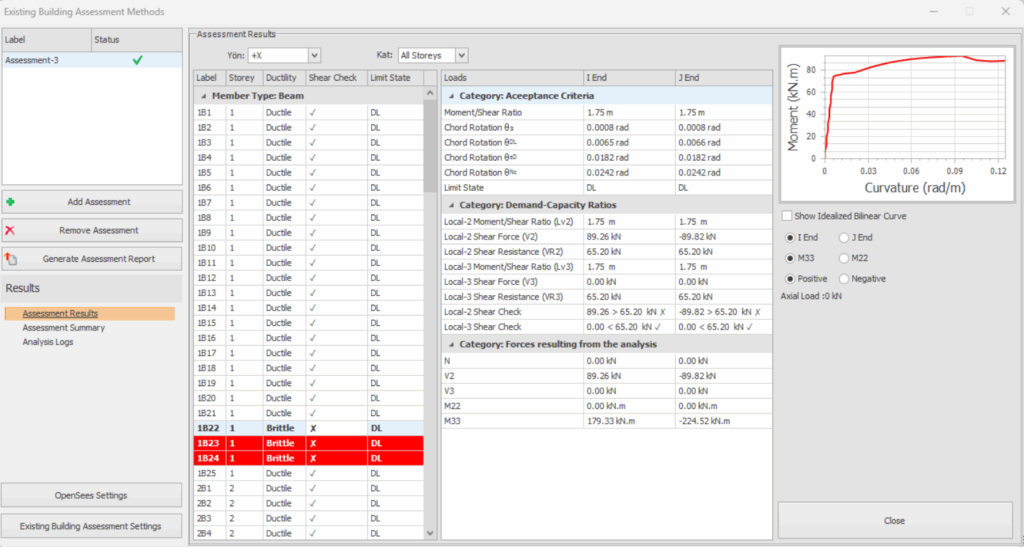Open Analysis Logs in Results list
1024x548 pixels.
pyautogui.click(x=48, y=342)
